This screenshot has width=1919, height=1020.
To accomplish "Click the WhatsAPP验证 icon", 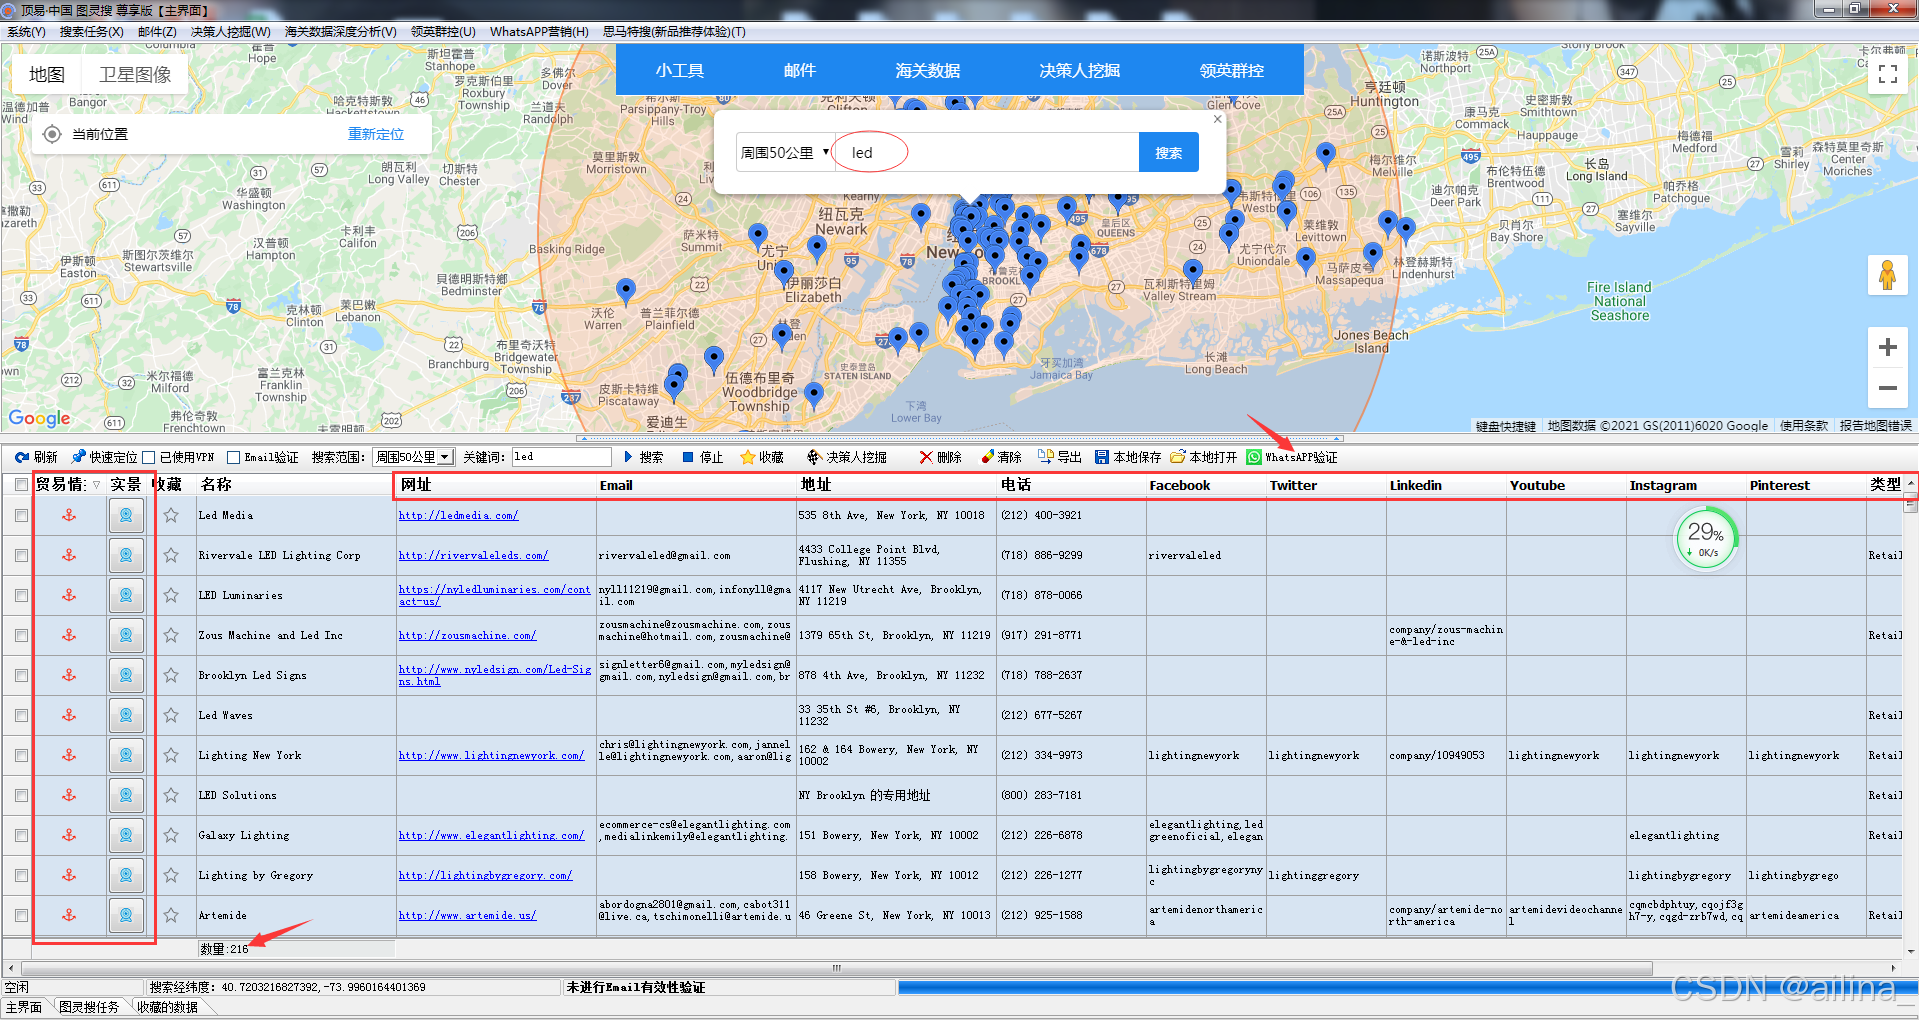I will click(1254, 457).
